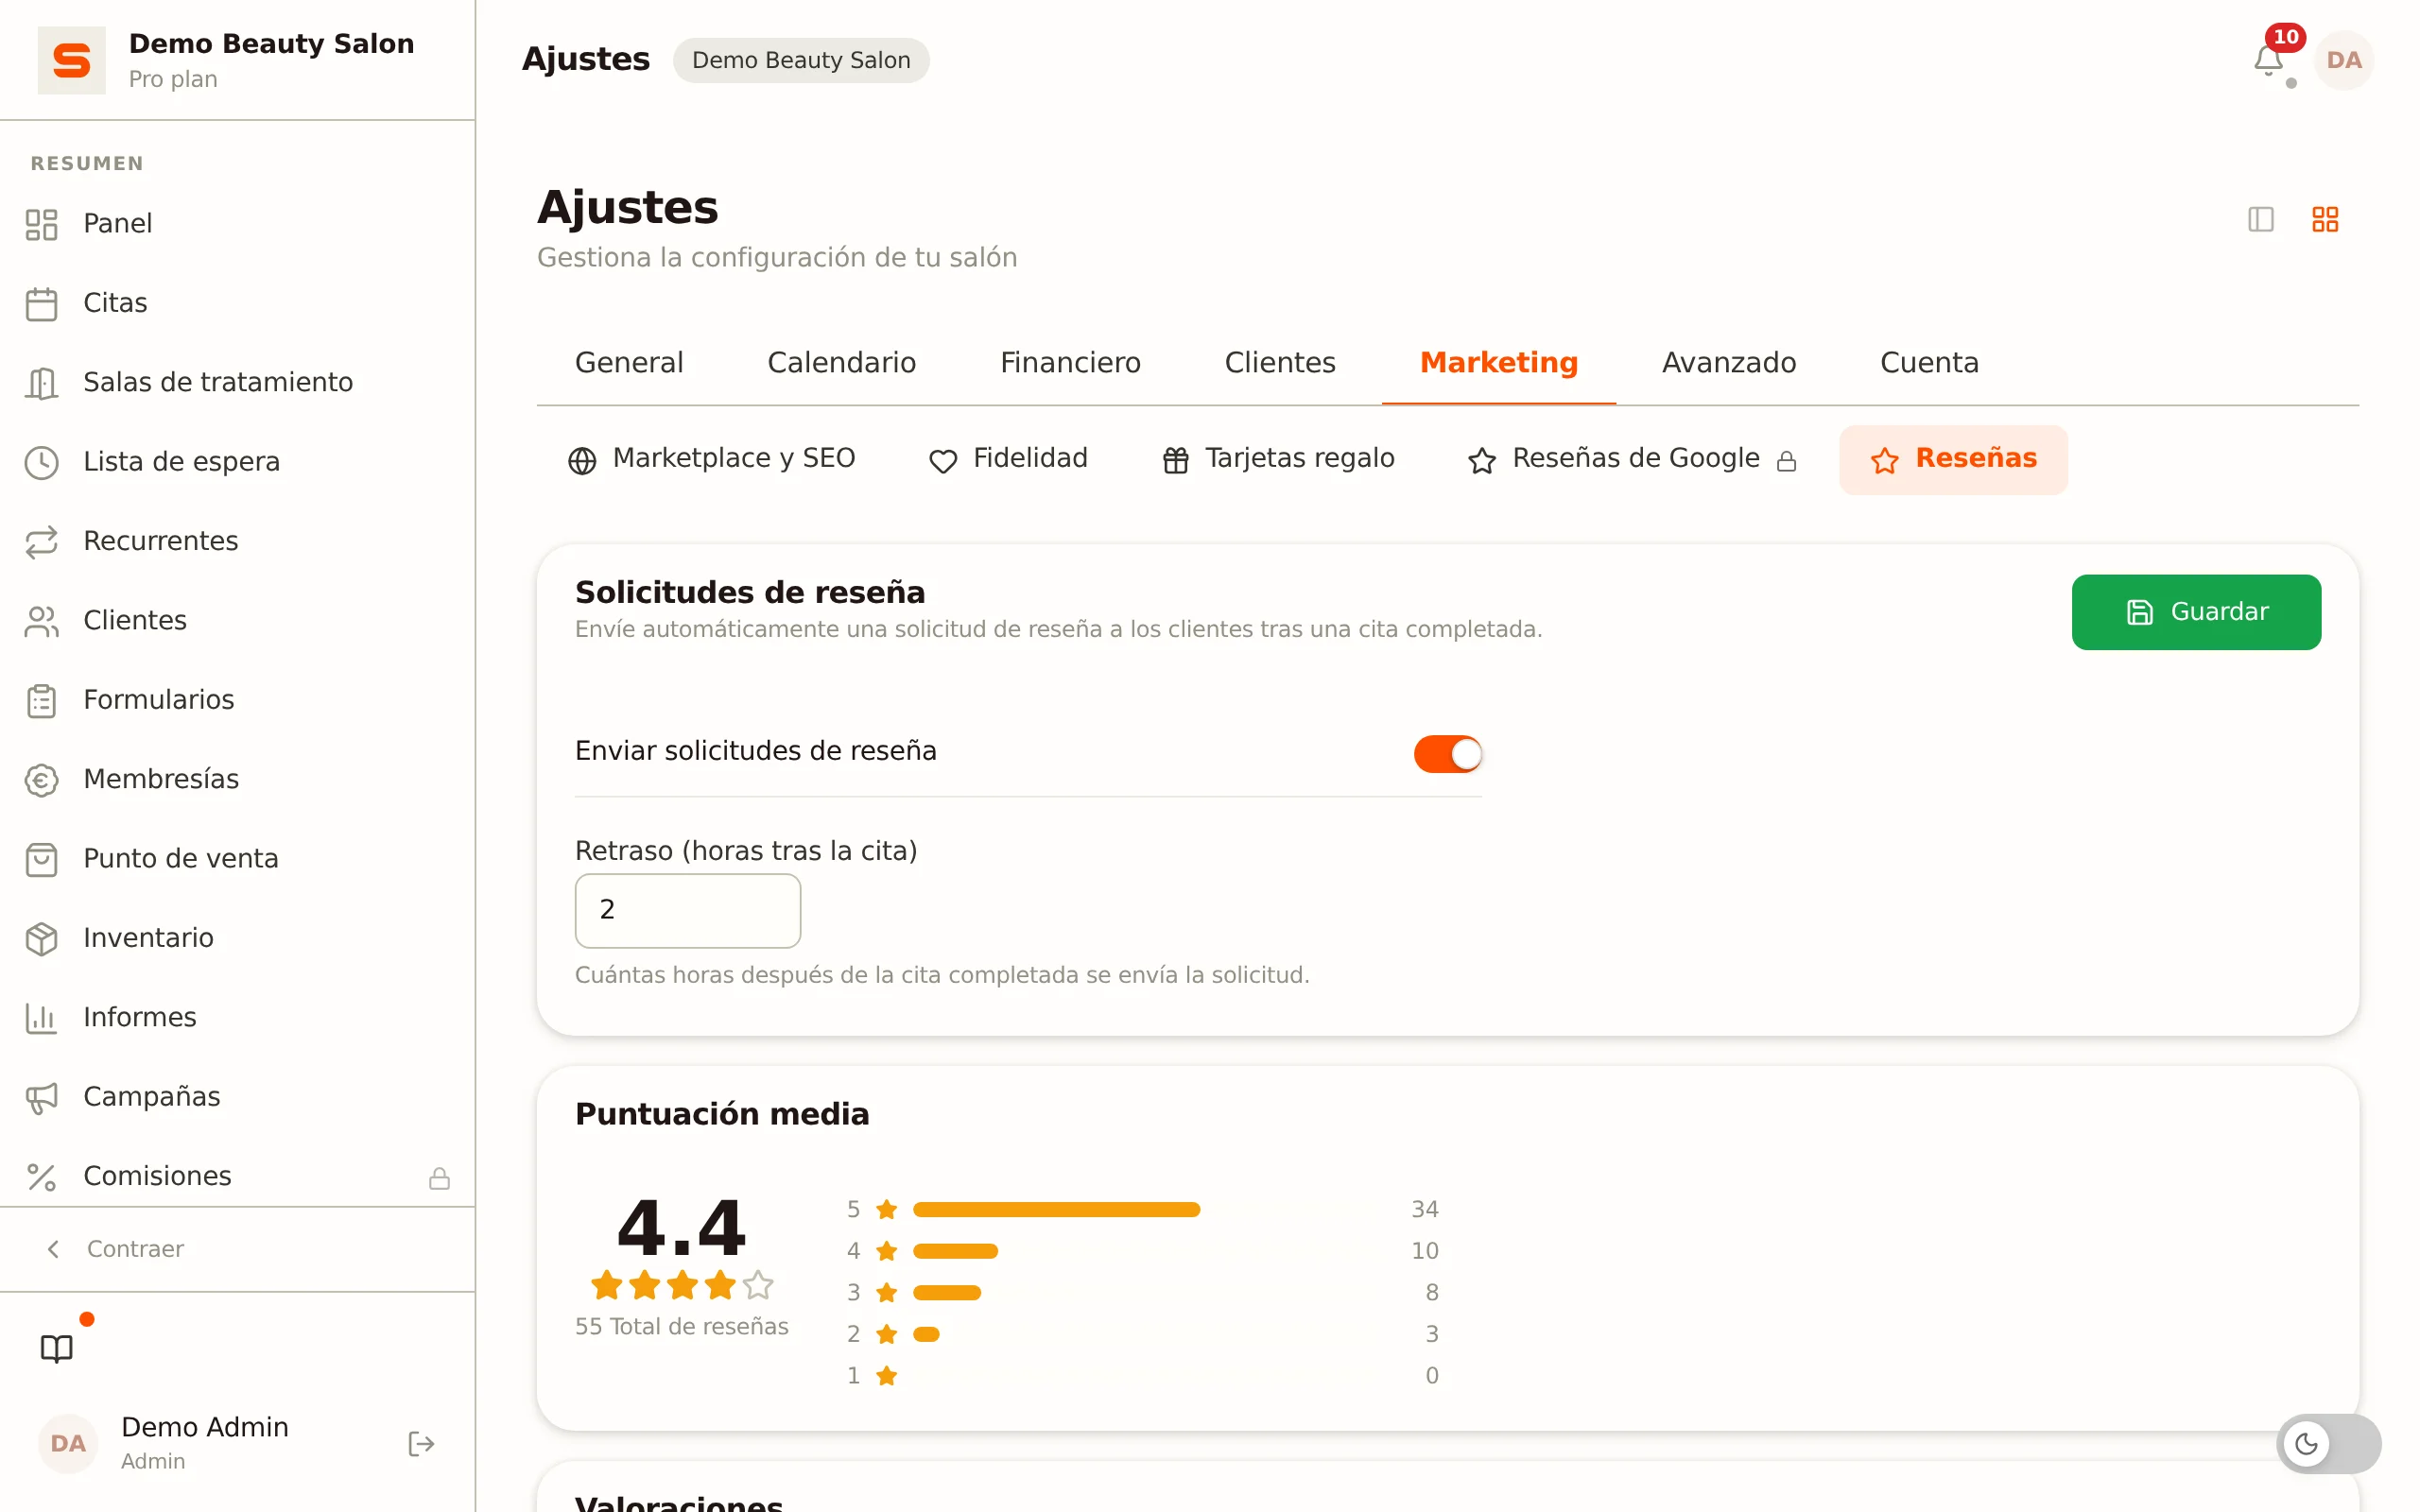This screenshot has width=2420, height=1512.
Task: Click the Citas calendar icon
Action: [x=41, y=303]
